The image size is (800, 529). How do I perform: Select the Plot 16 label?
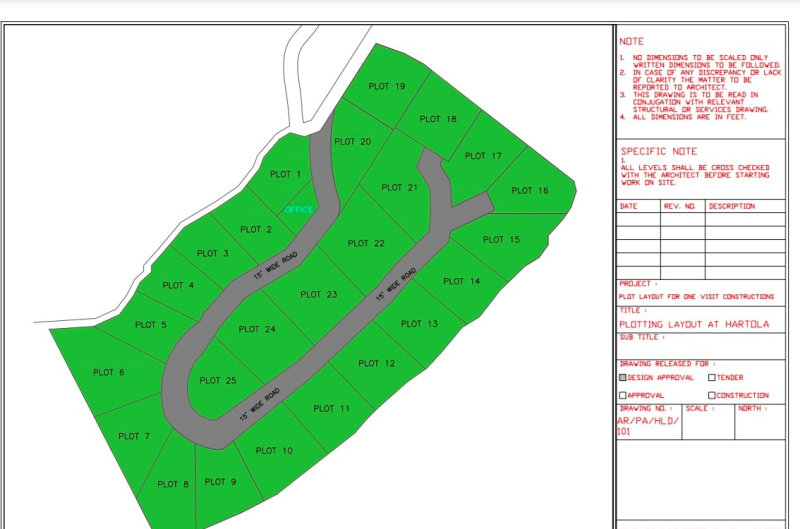(x=530, y=190)
